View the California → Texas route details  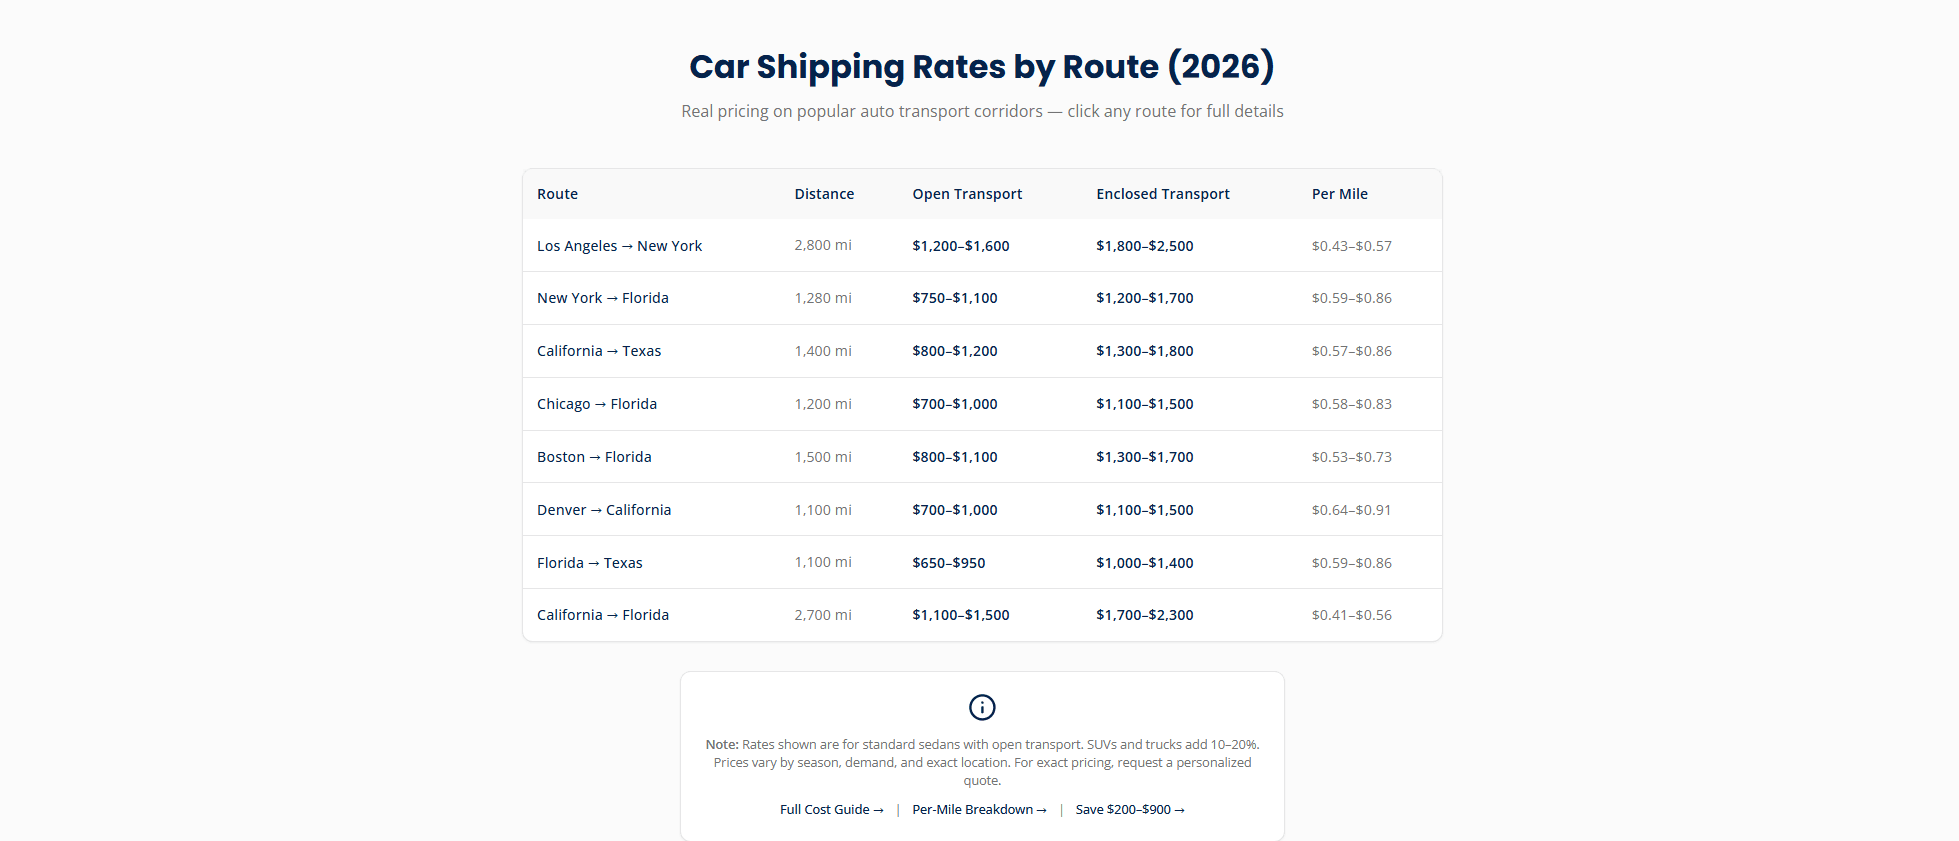(x=599, y=351)
